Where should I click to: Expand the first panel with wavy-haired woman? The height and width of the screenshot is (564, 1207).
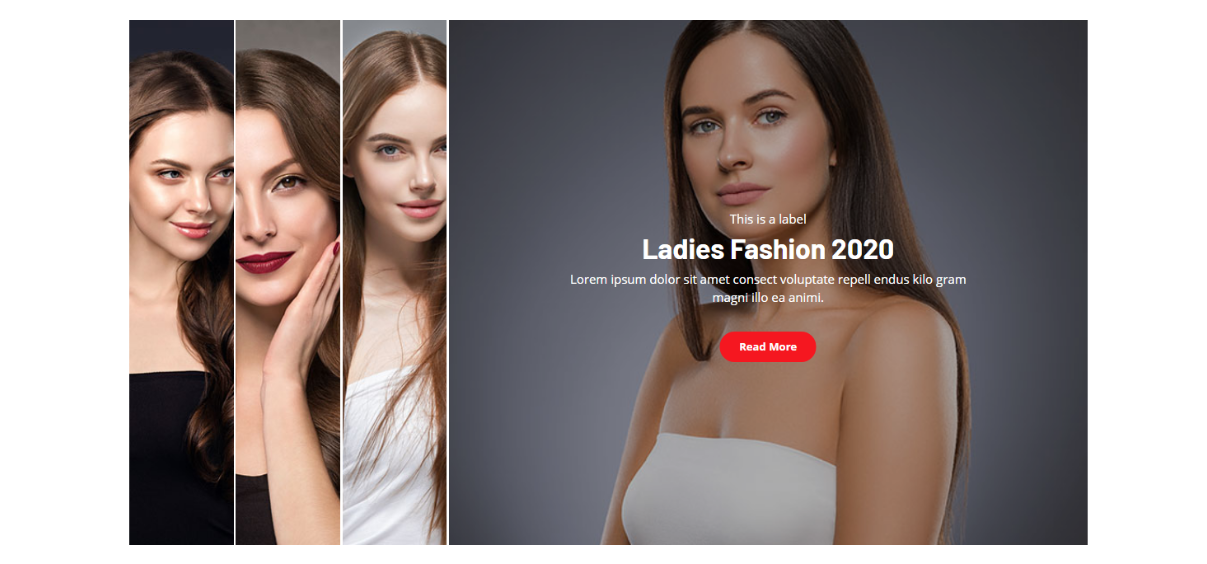pos(181,282)
